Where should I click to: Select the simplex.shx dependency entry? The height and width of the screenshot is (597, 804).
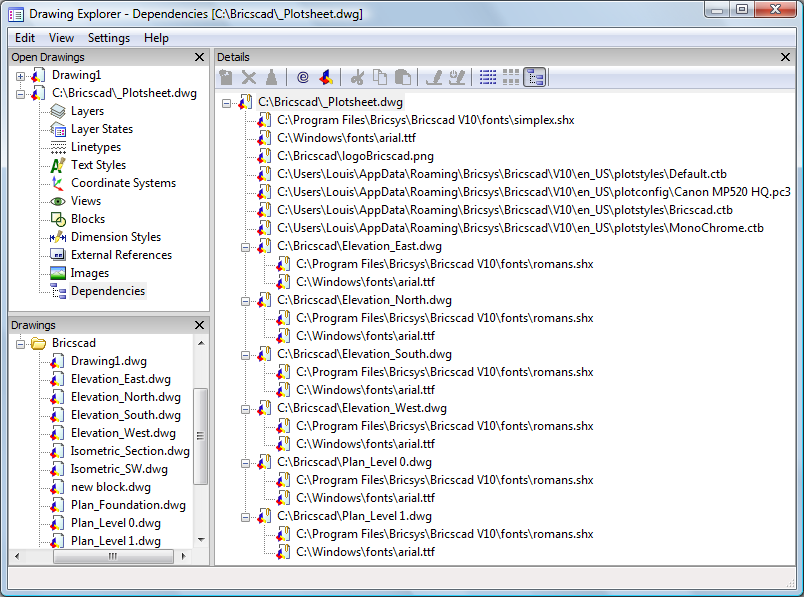tap(426, 120)
